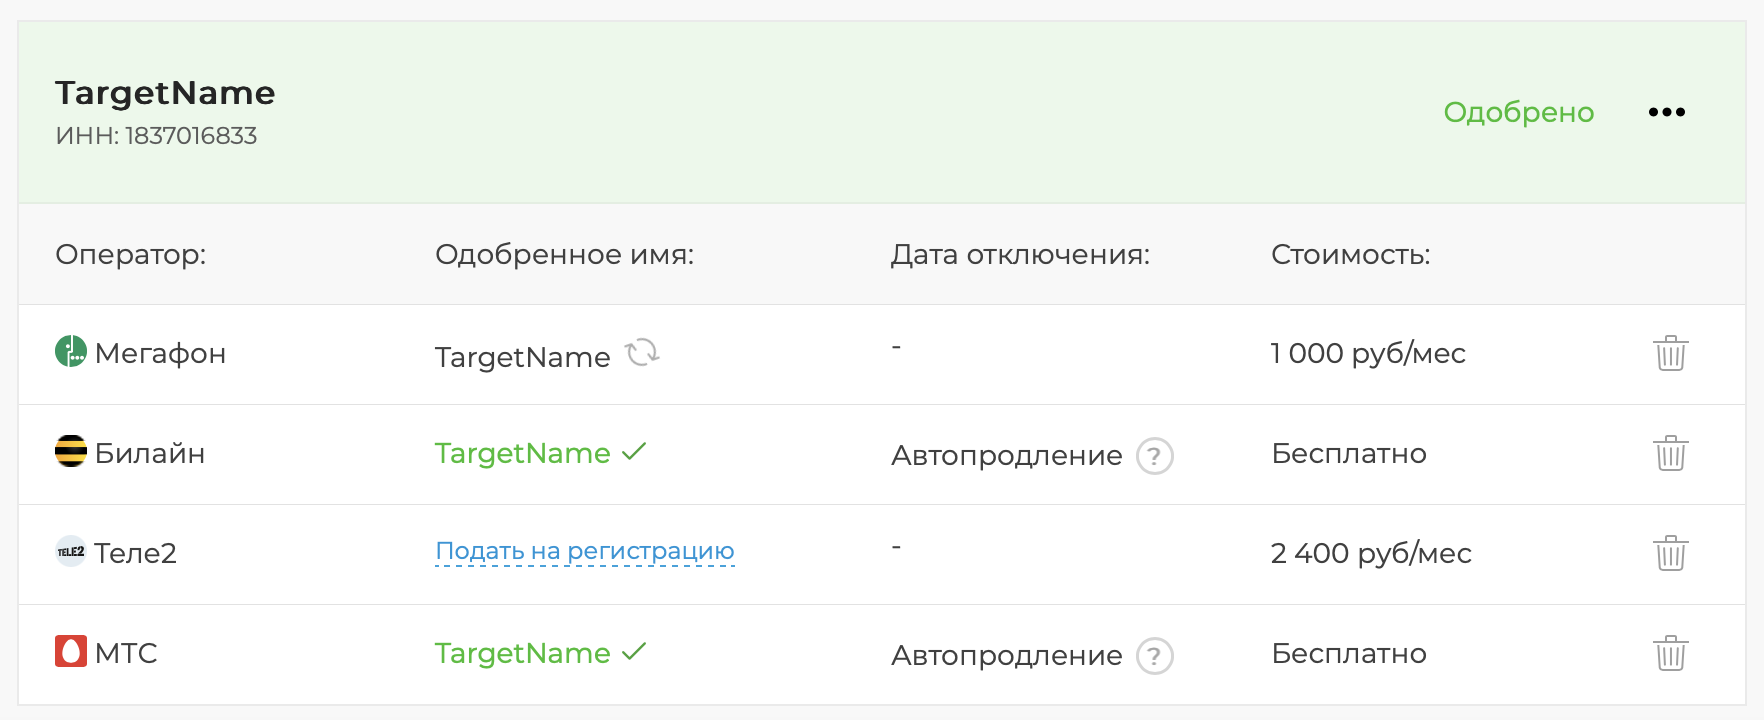Click the Оператор column header
Image resolution: width=1764 pixels, height=720 pixels.
pos(131,254)
